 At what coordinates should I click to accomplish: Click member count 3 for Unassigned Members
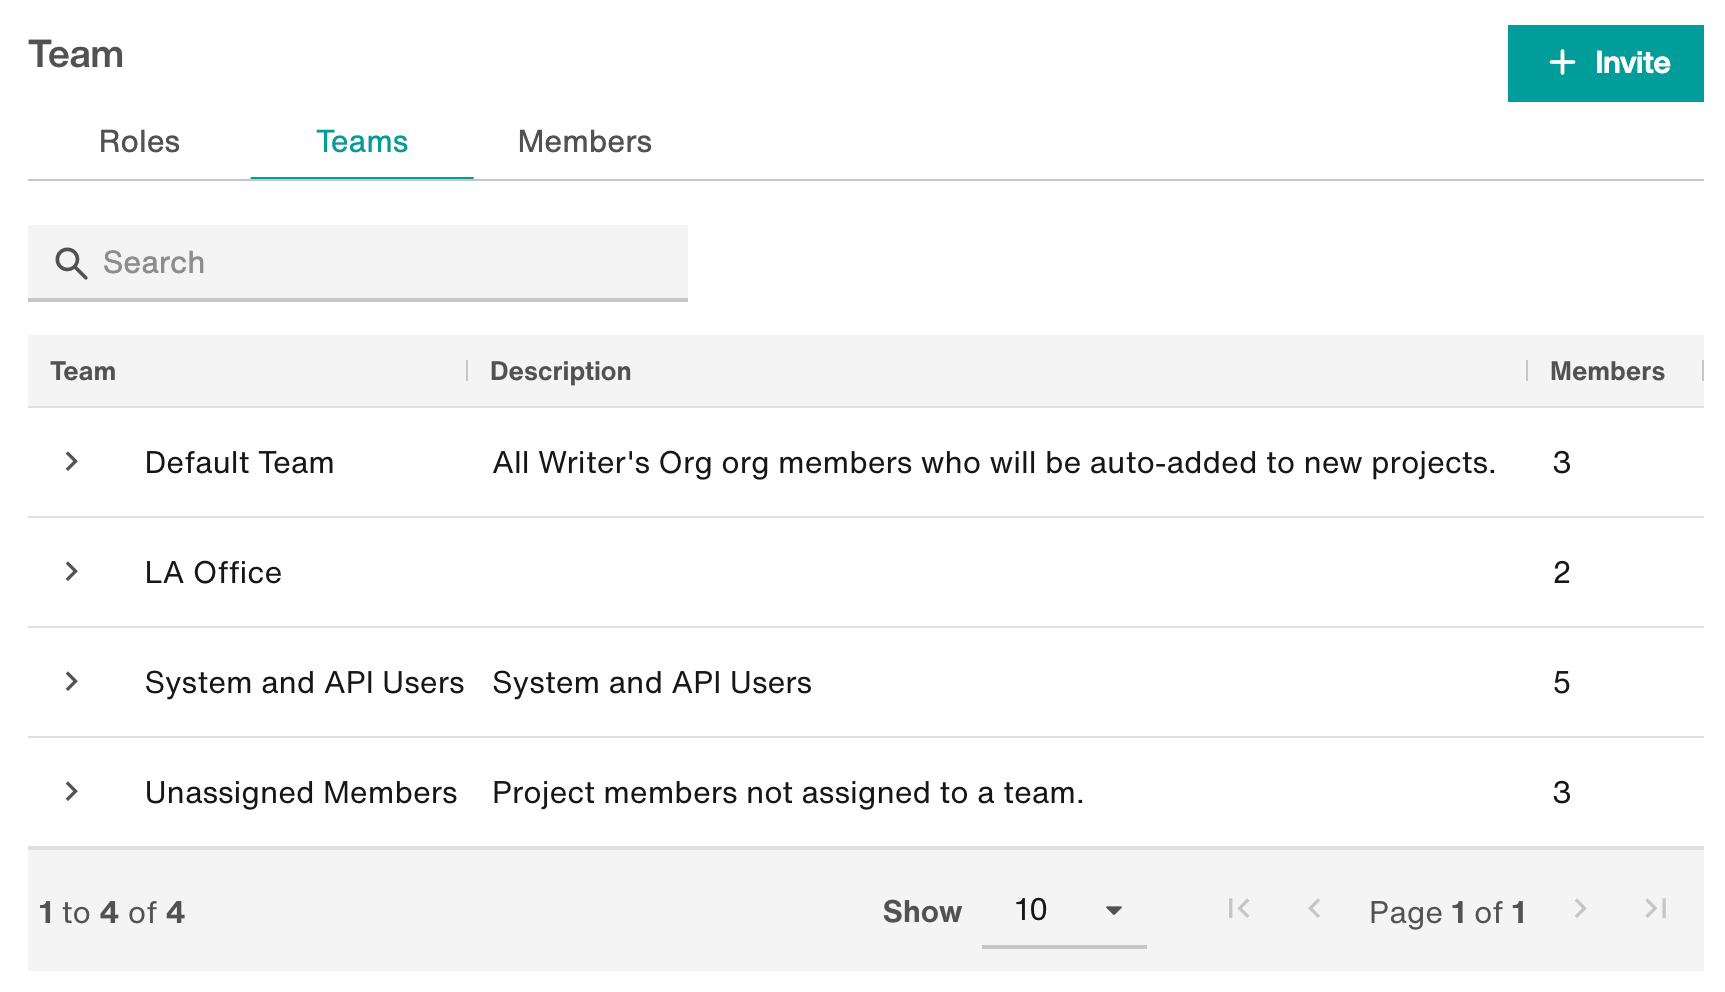click(1562, 793)
